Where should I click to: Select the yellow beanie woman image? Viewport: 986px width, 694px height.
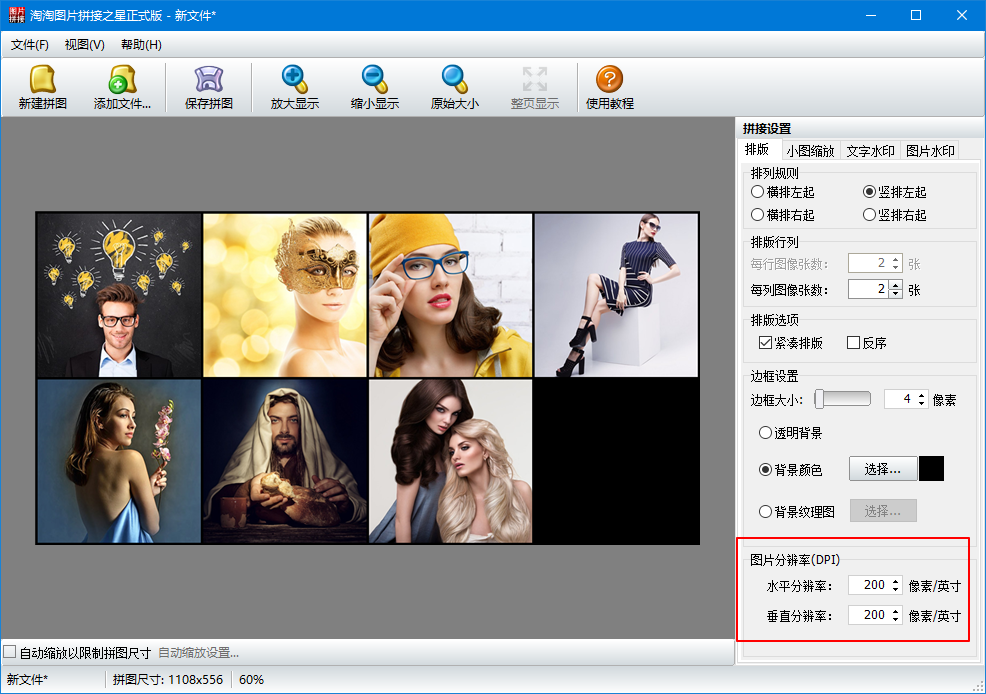click(450, 295)
